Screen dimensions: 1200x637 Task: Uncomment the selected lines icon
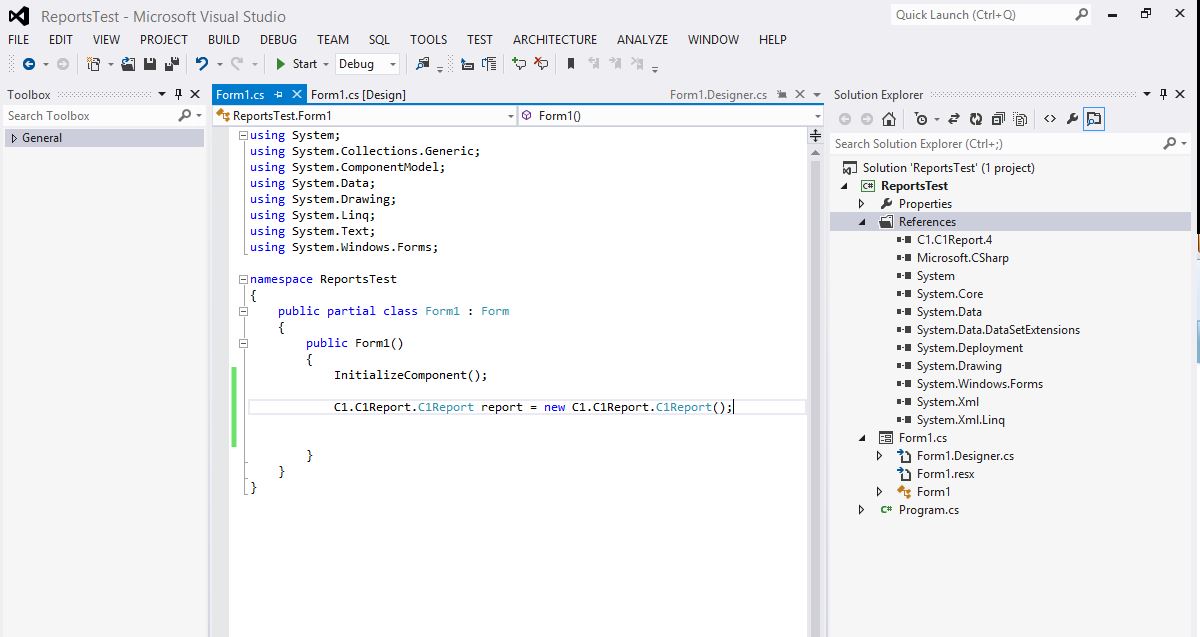pos(541,64)
